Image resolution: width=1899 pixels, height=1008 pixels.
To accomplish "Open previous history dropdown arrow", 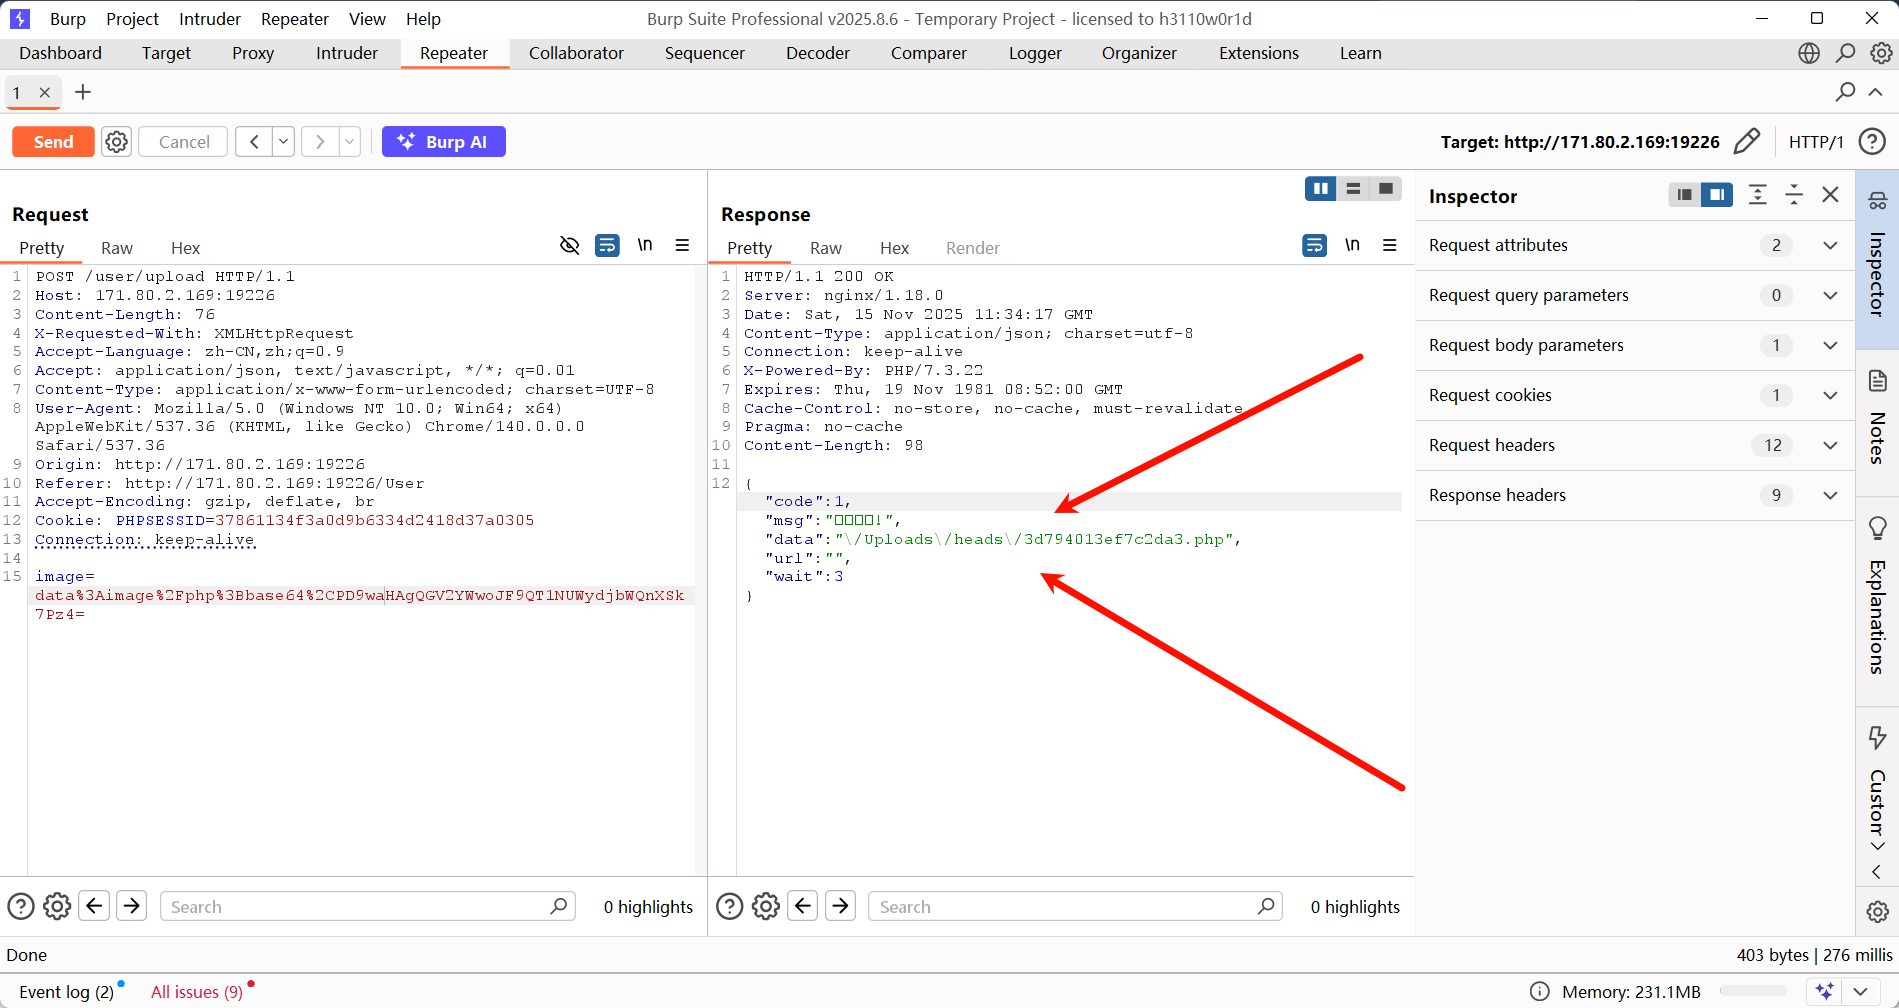I will [284, 142].
